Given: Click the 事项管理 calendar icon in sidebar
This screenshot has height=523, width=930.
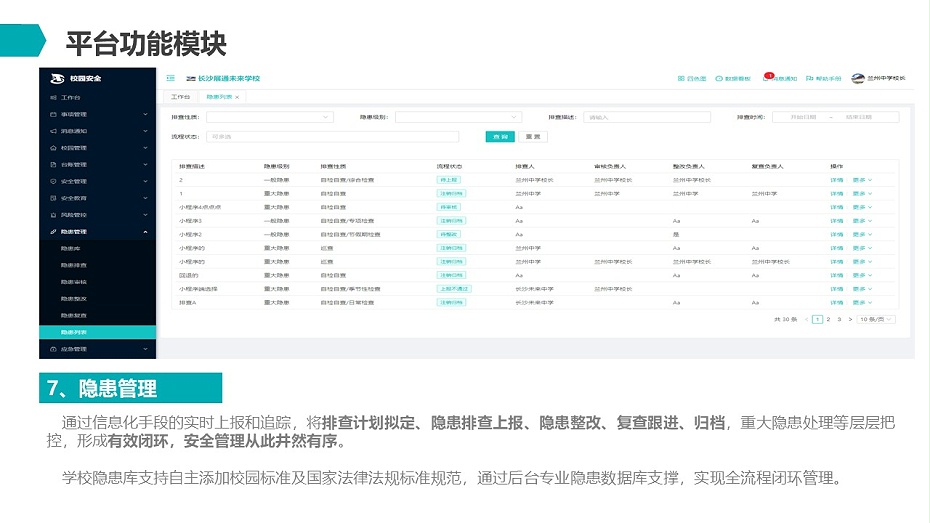Looking at the screenshot, I should tap(53, 114).
